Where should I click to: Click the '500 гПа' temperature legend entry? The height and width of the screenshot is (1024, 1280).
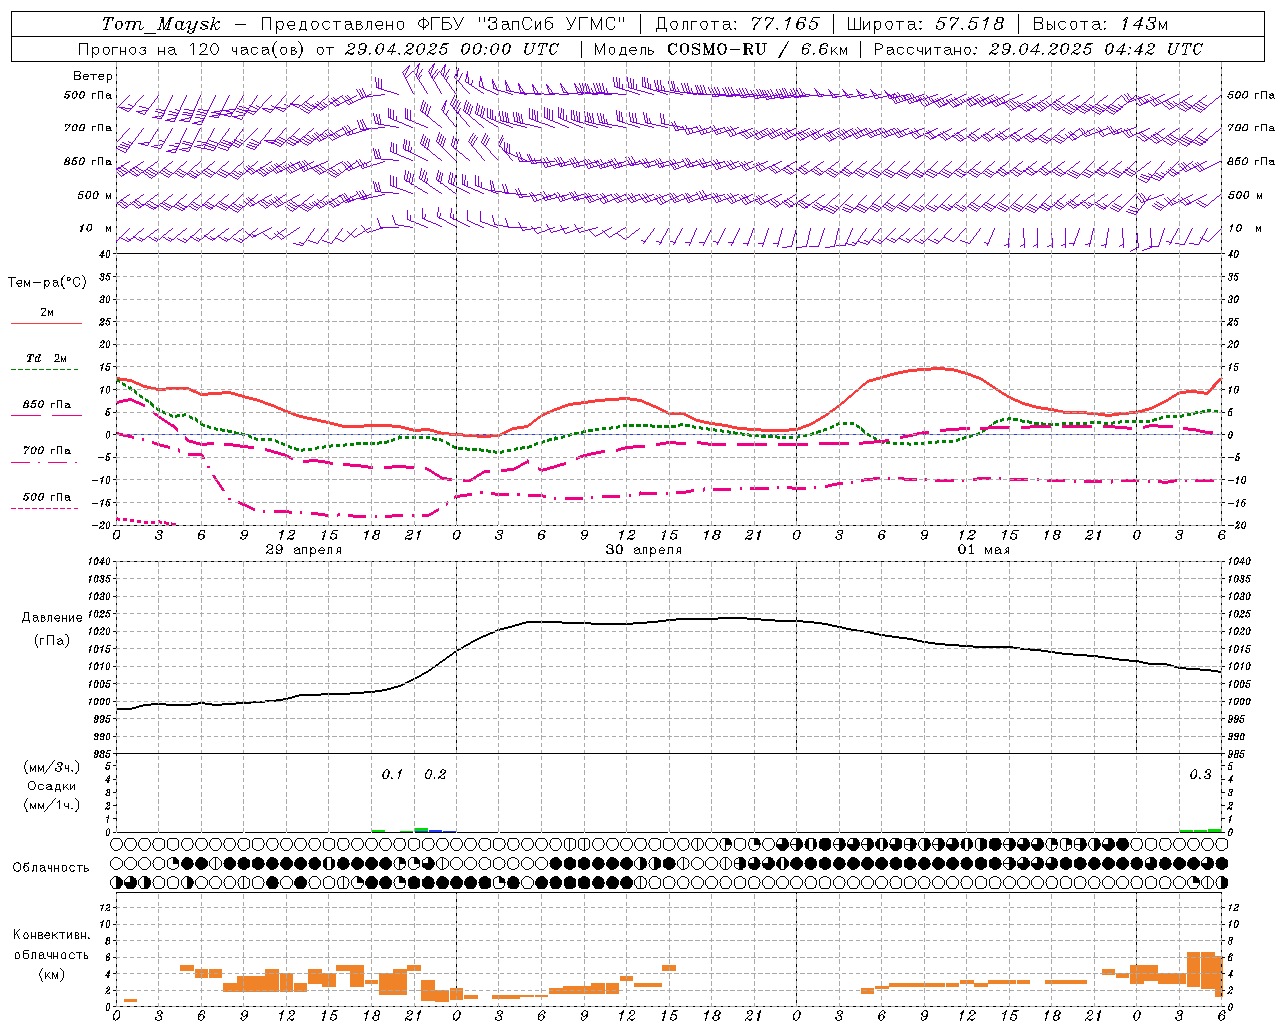point(47,497)
